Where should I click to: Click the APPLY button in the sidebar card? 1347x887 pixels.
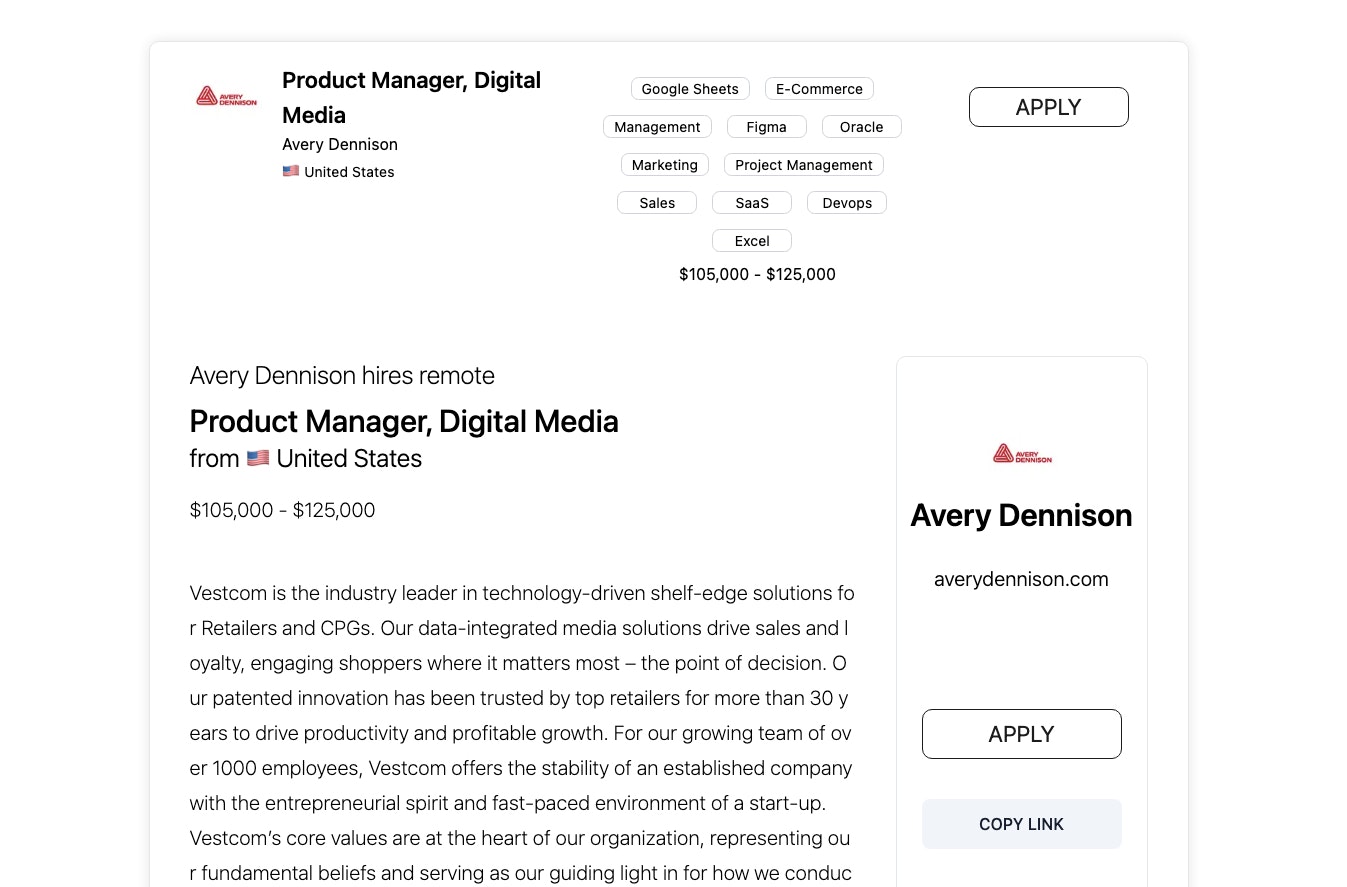pos(1021,734)
